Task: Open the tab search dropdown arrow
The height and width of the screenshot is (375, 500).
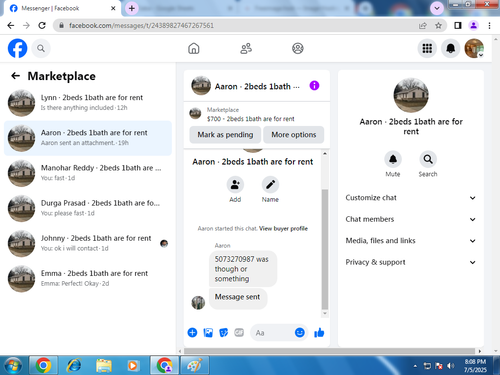Action: coord(437,8)
